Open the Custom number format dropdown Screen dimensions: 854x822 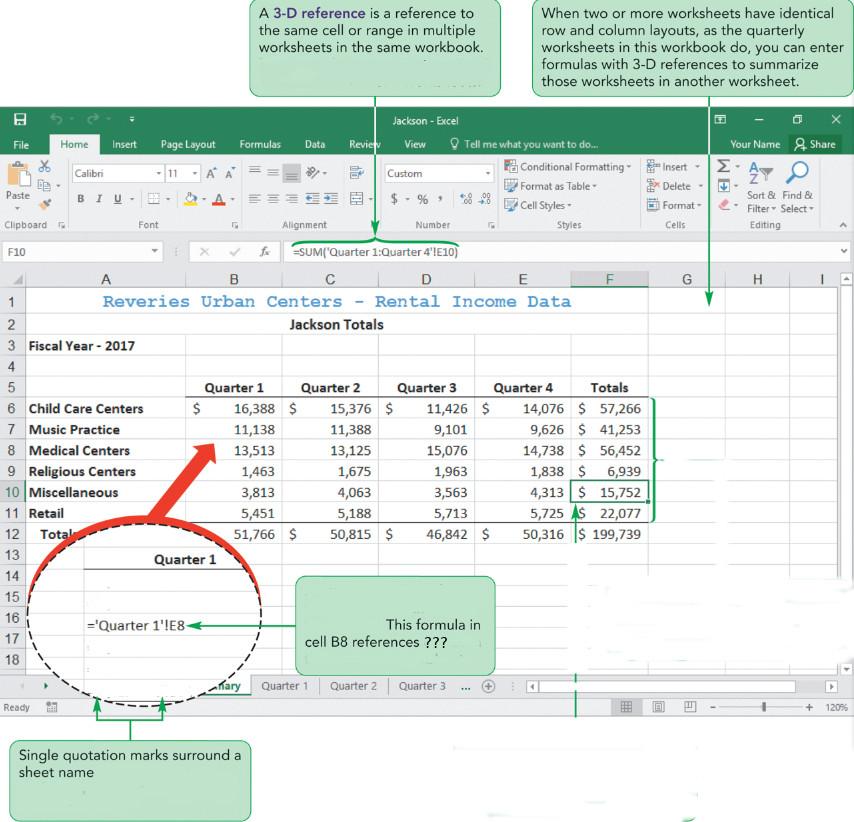pyautogui.click(x=488, y=173)
